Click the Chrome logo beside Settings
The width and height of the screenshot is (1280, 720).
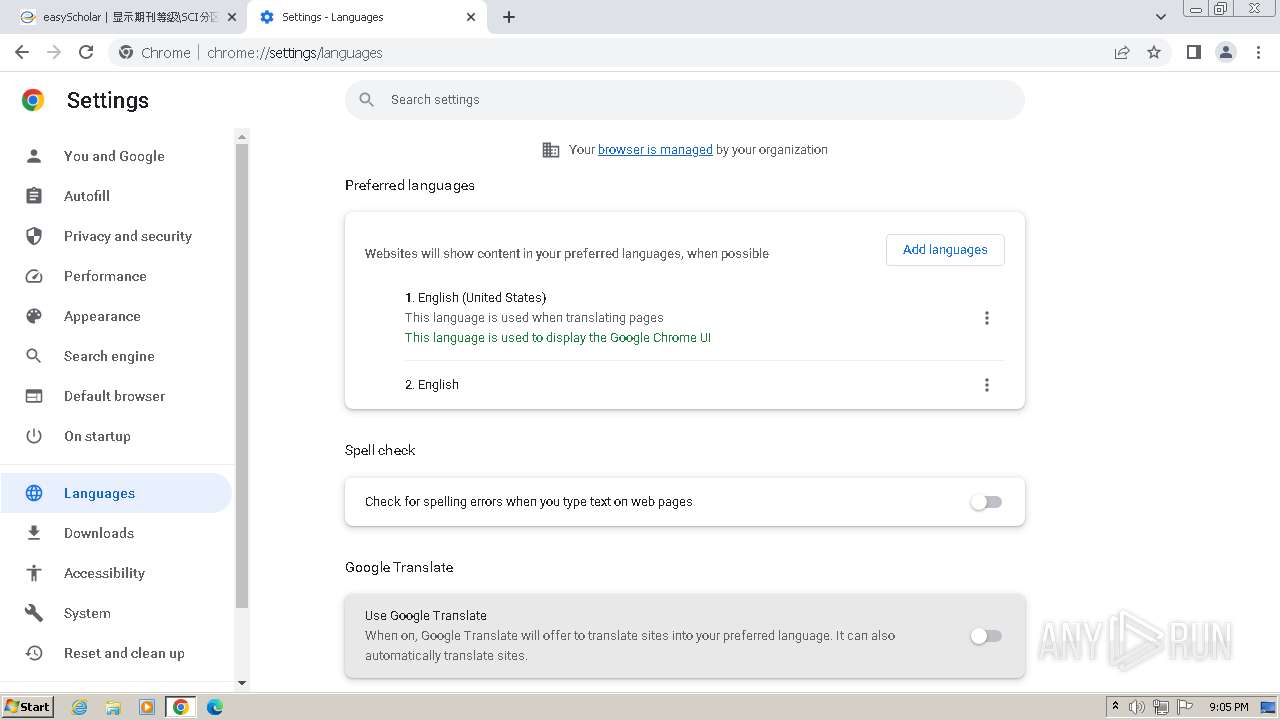(x=33, y=100)
